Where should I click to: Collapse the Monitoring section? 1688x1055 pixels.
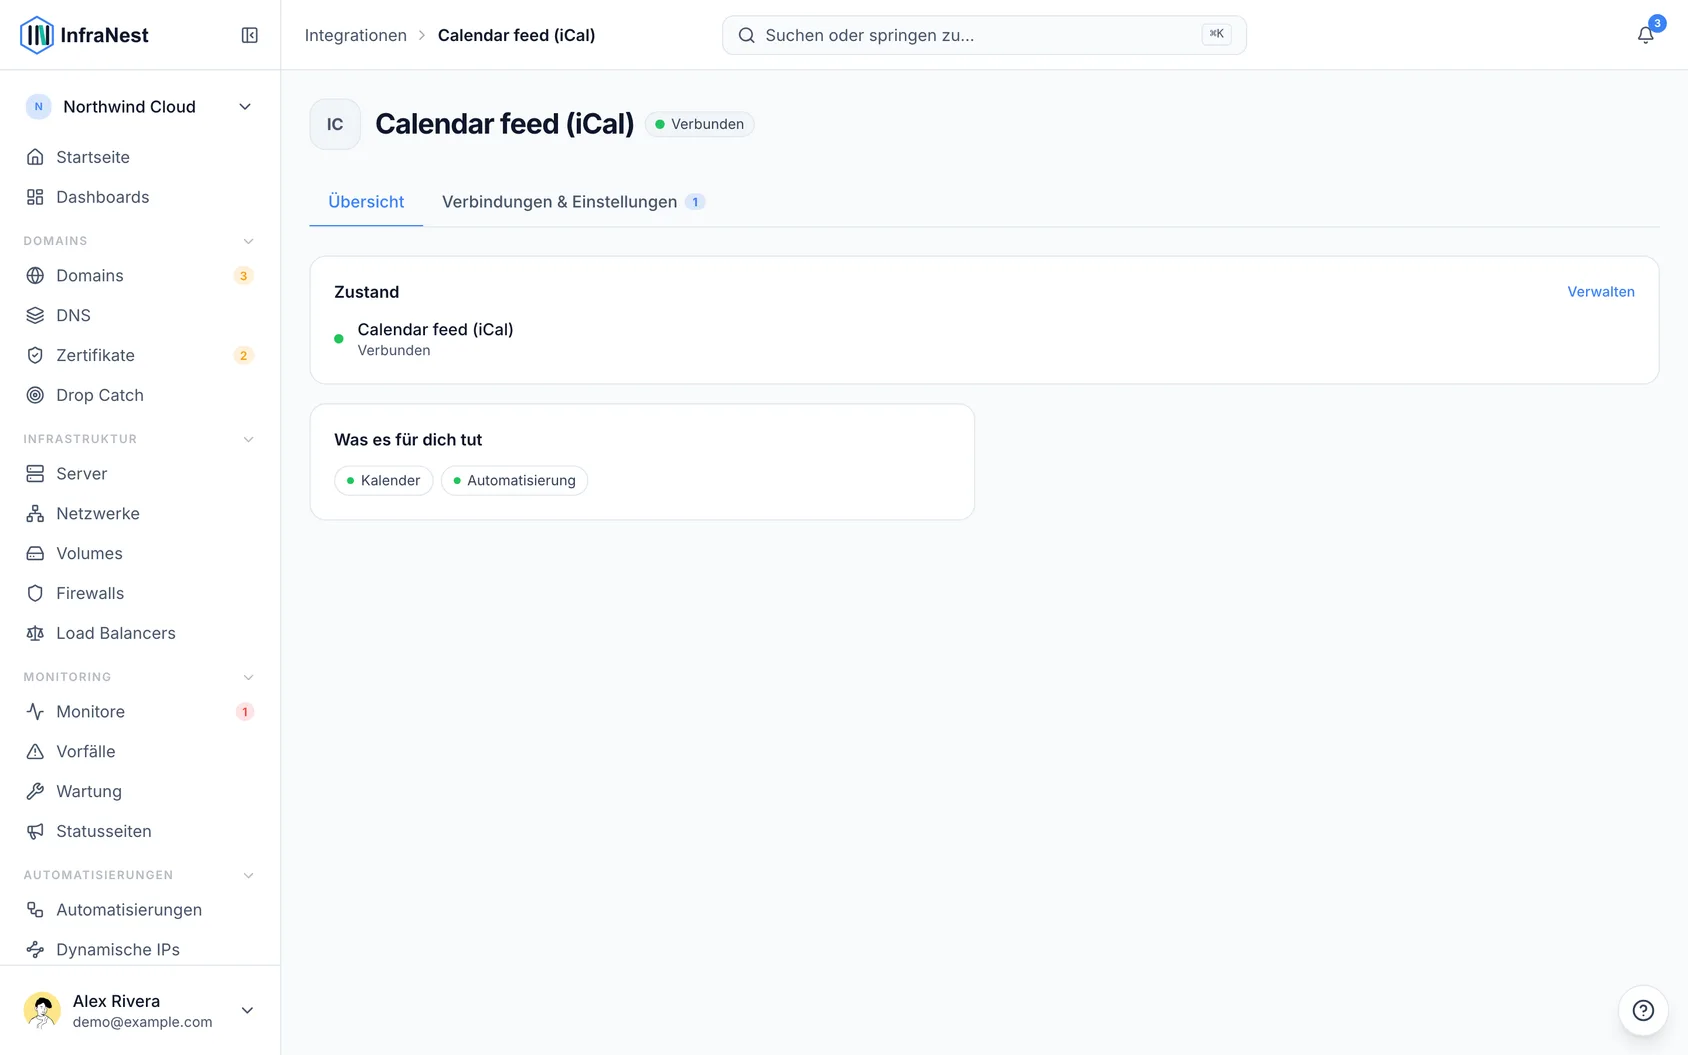[249, 677]
